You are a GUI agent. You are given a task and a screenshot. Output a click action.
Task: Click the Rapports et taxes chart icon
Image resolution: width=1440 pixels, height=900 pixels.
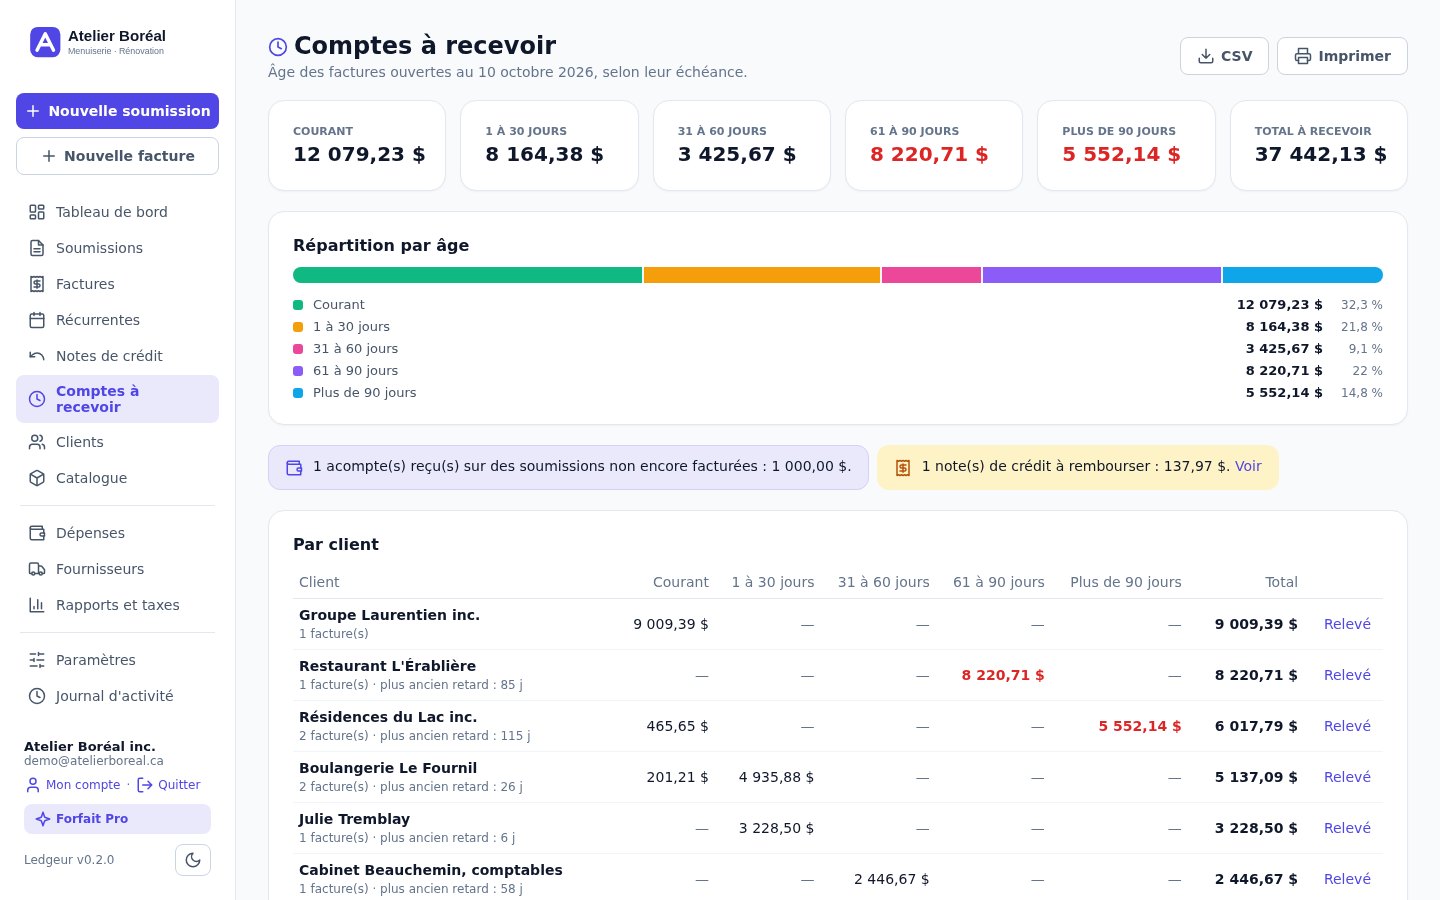[37, 605]
